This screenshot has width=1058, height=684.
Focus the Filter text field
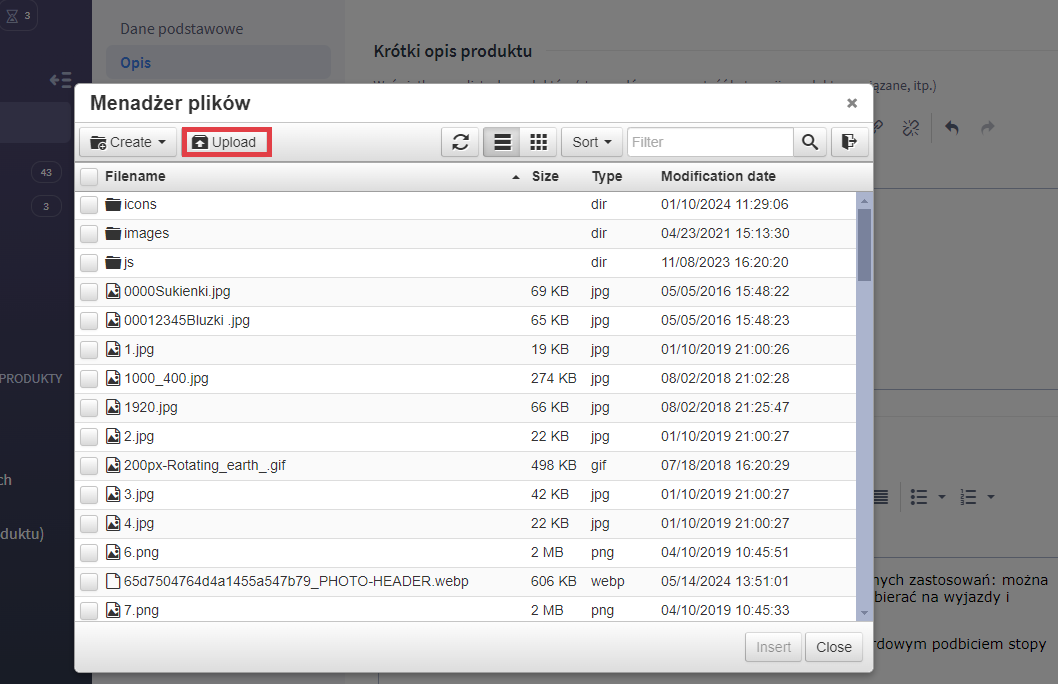click(710, 142)
